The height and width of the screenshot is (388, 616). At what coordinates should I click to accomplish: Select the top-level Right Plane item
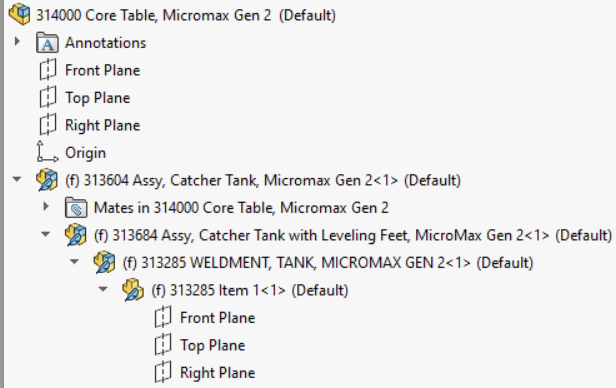coord(90,125)
